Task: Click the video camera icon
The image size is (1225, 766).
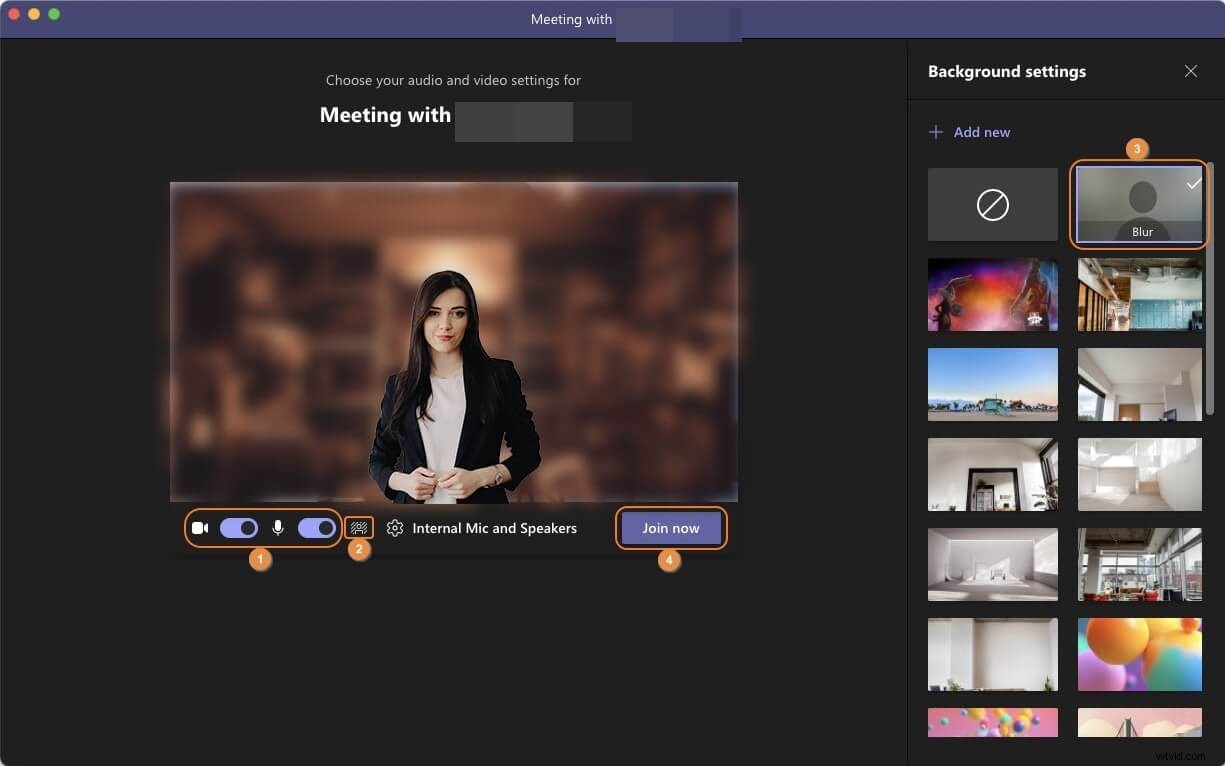Action: pyautogui.click(x=200, y=528)
